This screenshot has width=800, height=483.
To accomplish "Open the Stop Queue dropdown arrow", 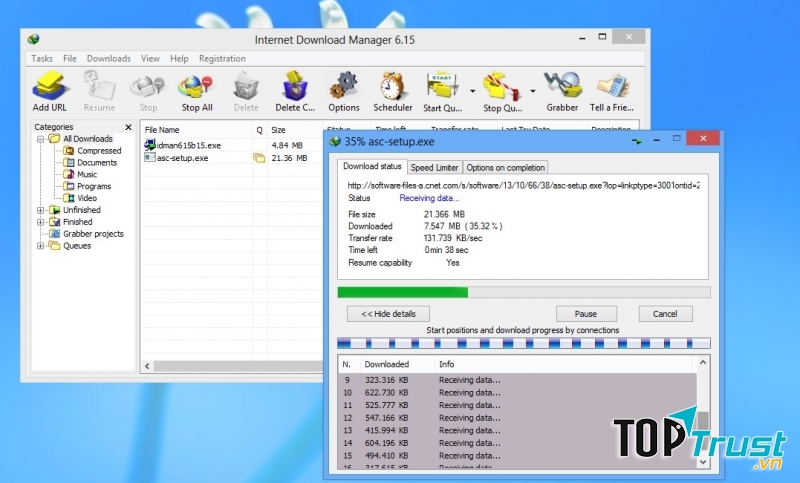I will pyautogui.click(x=533, y=91).
